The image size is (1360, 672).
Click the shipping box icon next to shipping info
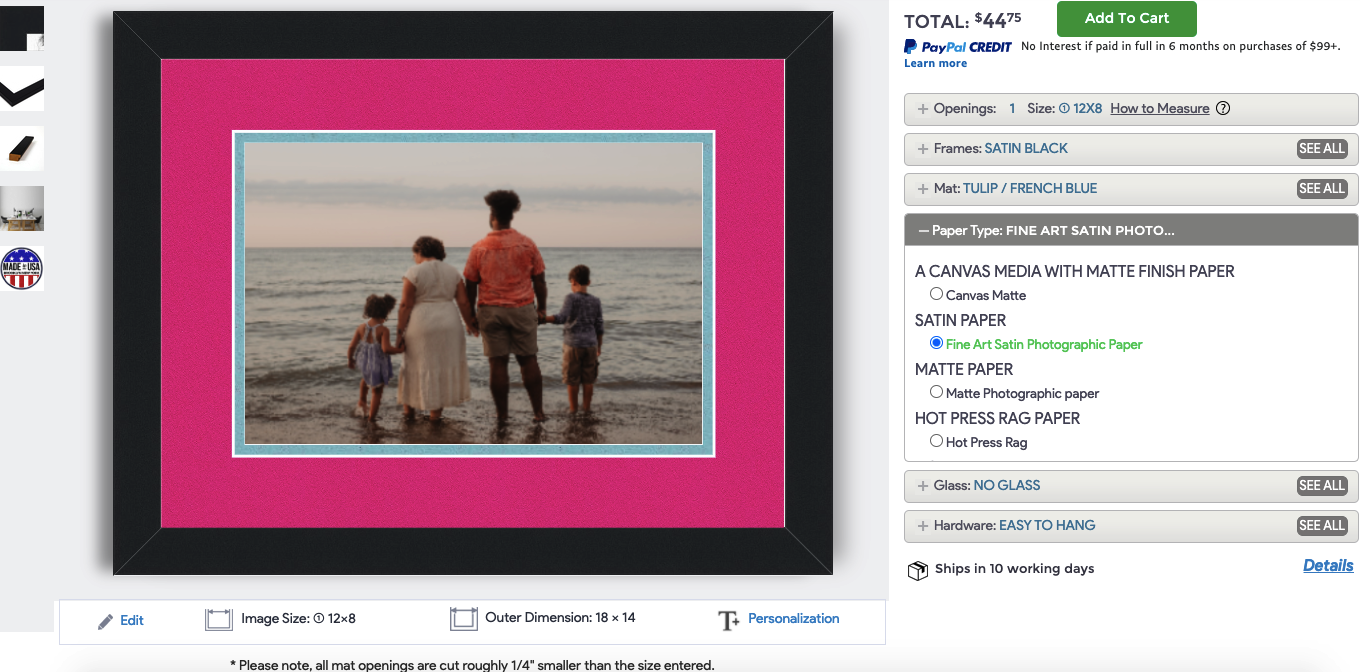tap(918, 569)
